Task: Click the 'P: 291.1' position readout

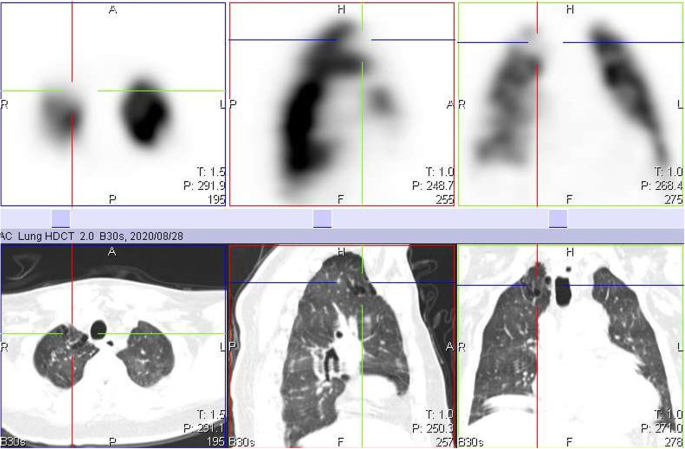Action: point(204,428)
